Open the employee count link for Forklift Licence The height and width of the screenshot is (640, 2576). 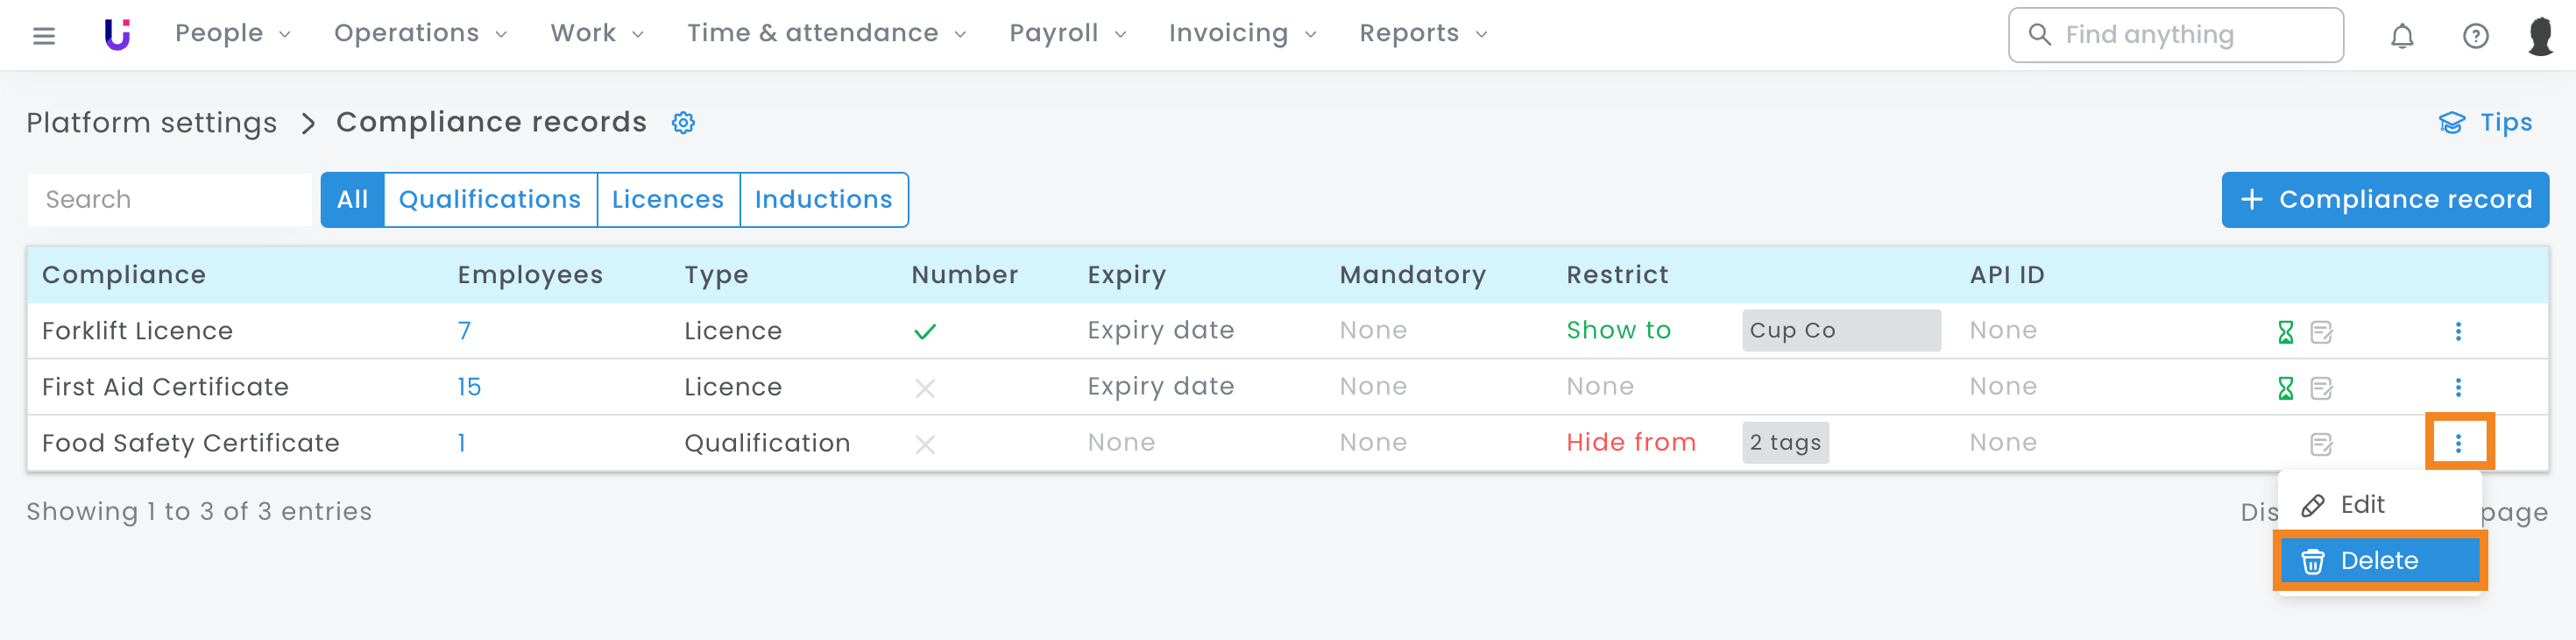(464, 331)
